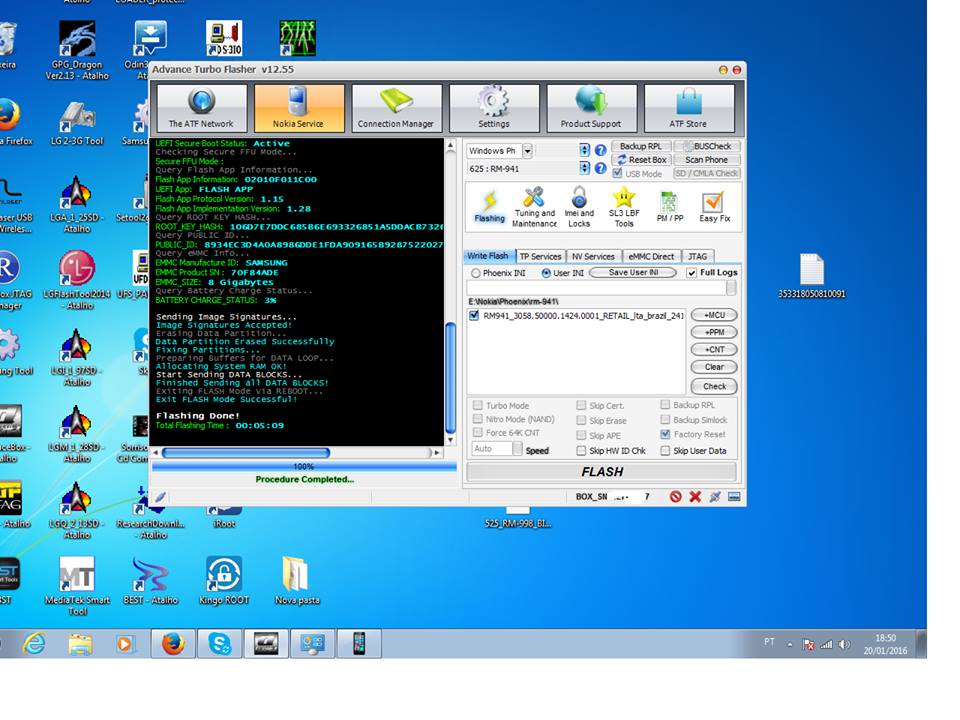Open the volume icon in system tray

(x=844, y=644)
